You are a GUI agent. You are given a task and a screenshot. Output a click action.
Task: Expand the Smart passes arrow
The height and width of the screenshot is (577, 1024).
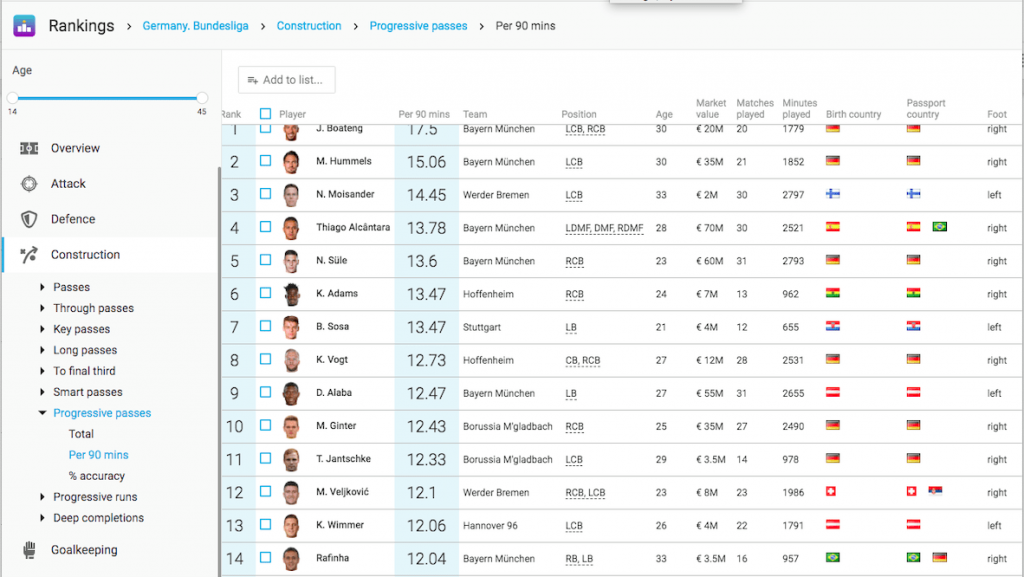coord(42,392)
